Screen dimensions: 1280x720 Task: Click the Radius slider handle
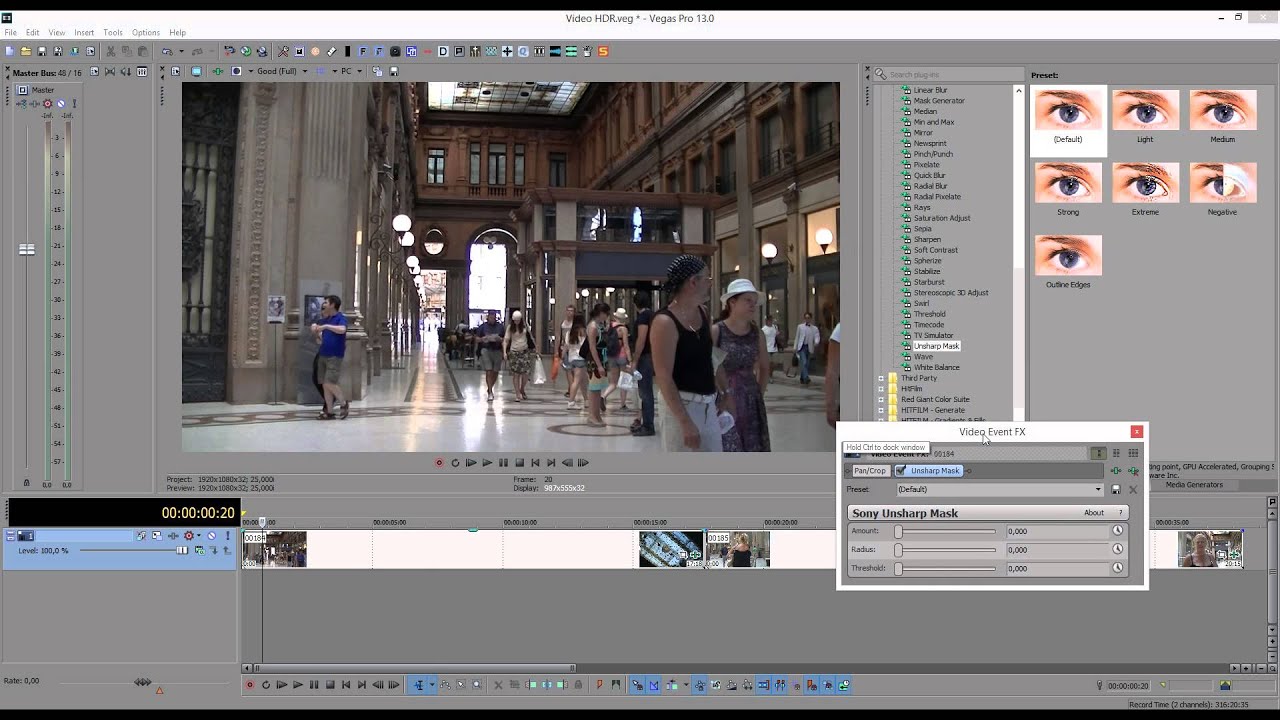click(x=898, y=549)
